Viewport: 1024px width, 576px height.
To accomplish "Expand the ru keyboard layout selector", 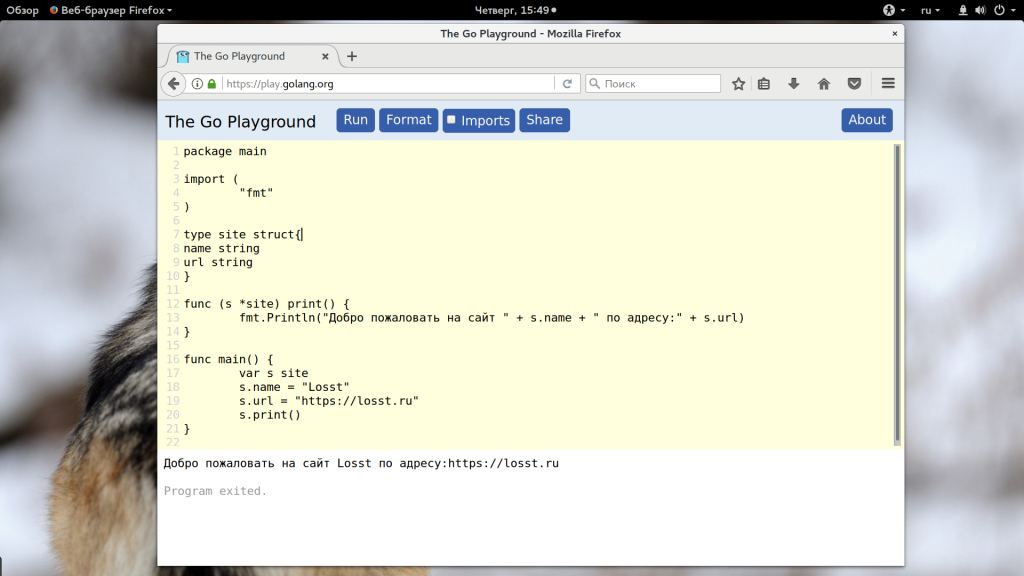I will (x=930, y=10).
